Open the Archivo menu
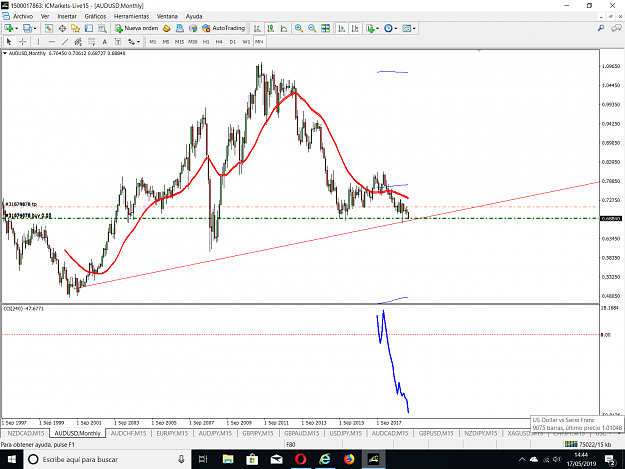625x469 pixels. point(23,16)
